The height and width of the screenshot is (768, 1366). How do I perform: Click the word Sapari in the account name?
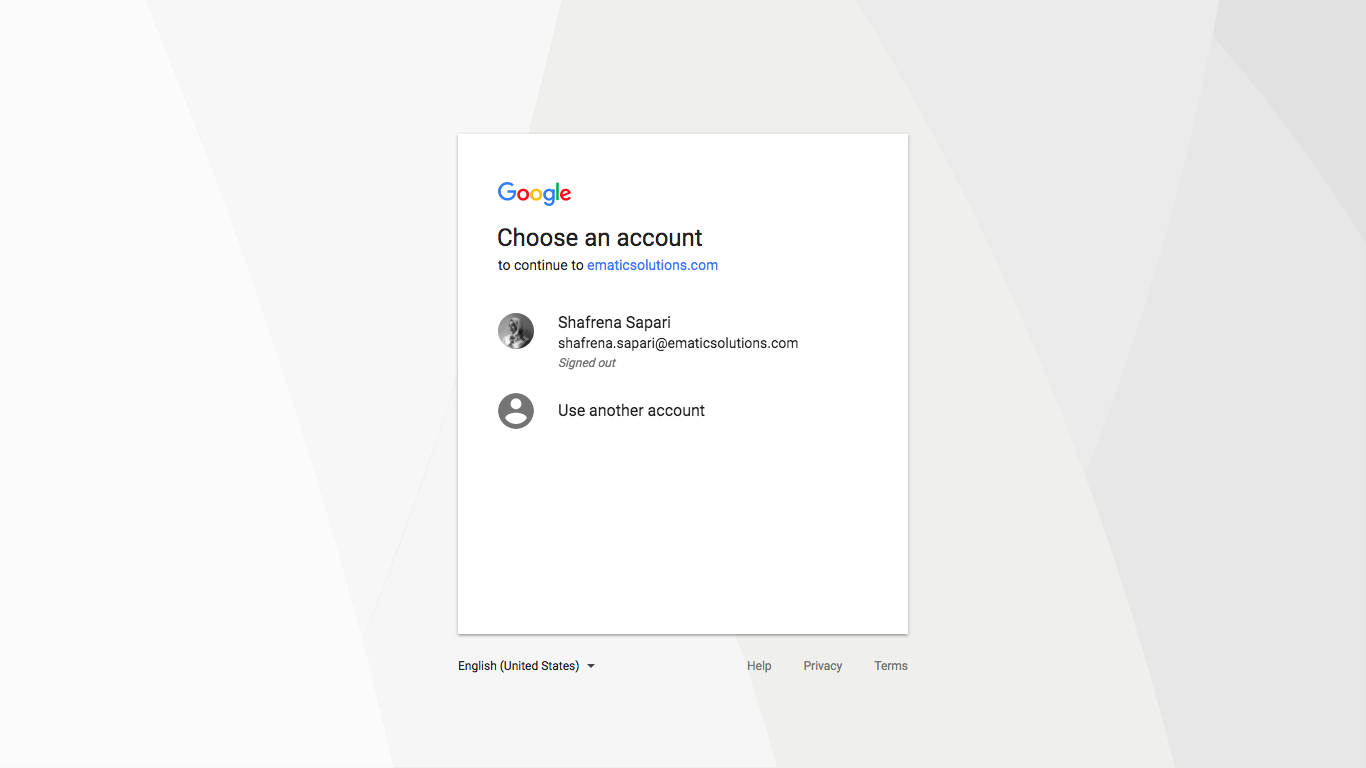(648, 323)
